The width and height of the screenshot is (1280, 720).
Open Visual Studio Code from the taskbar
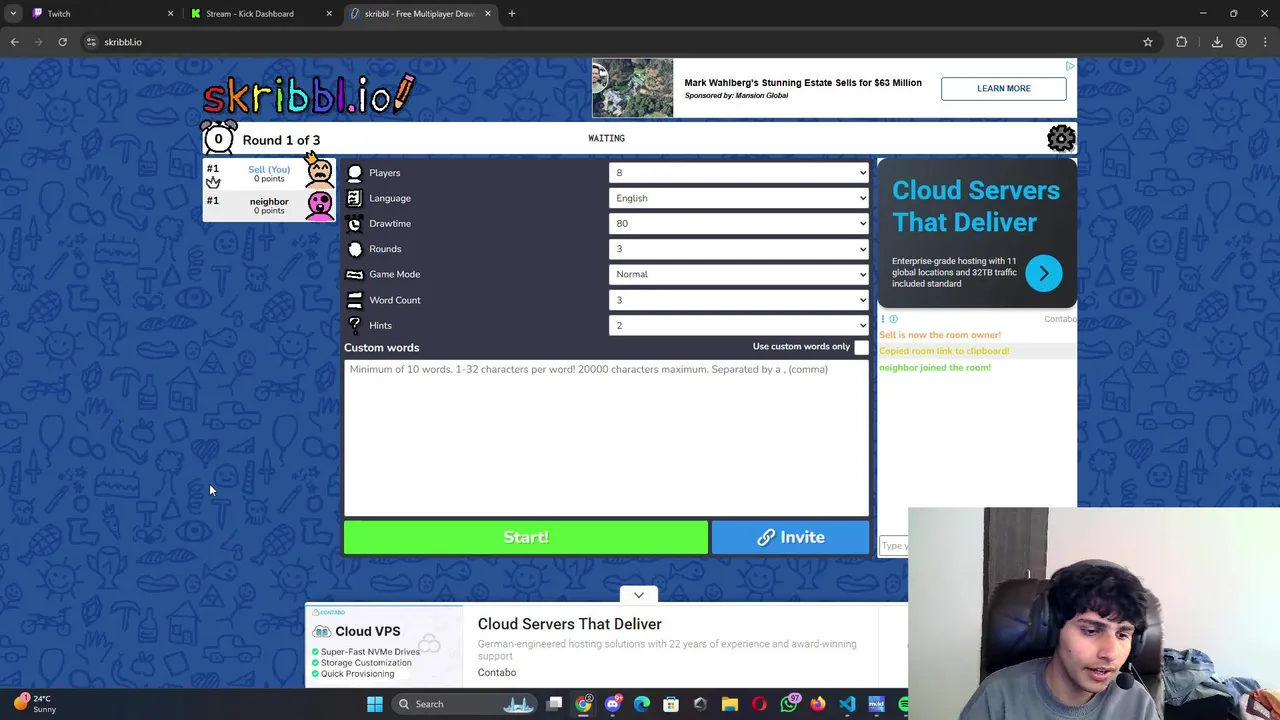pos(847,704)
